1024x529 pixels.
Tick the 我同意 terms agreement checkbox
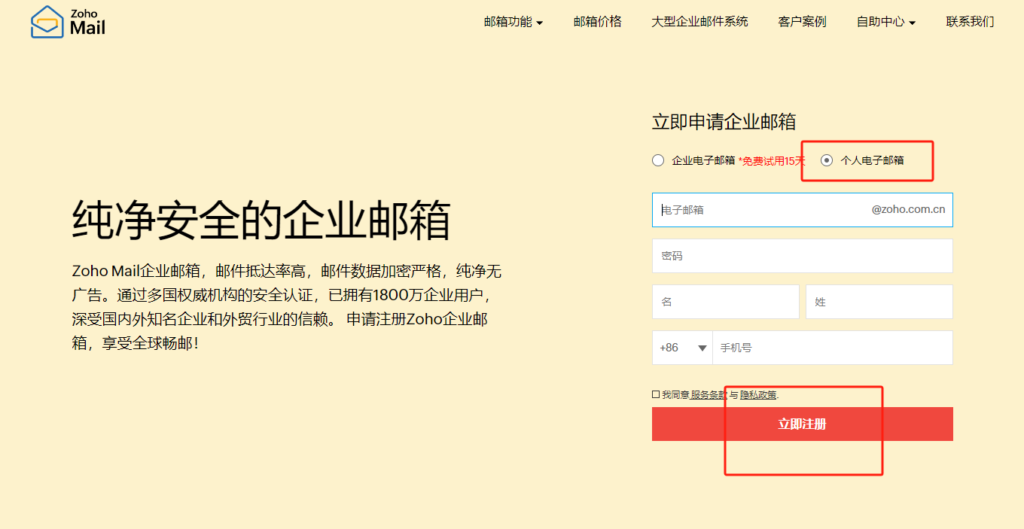tap(656, 394)
